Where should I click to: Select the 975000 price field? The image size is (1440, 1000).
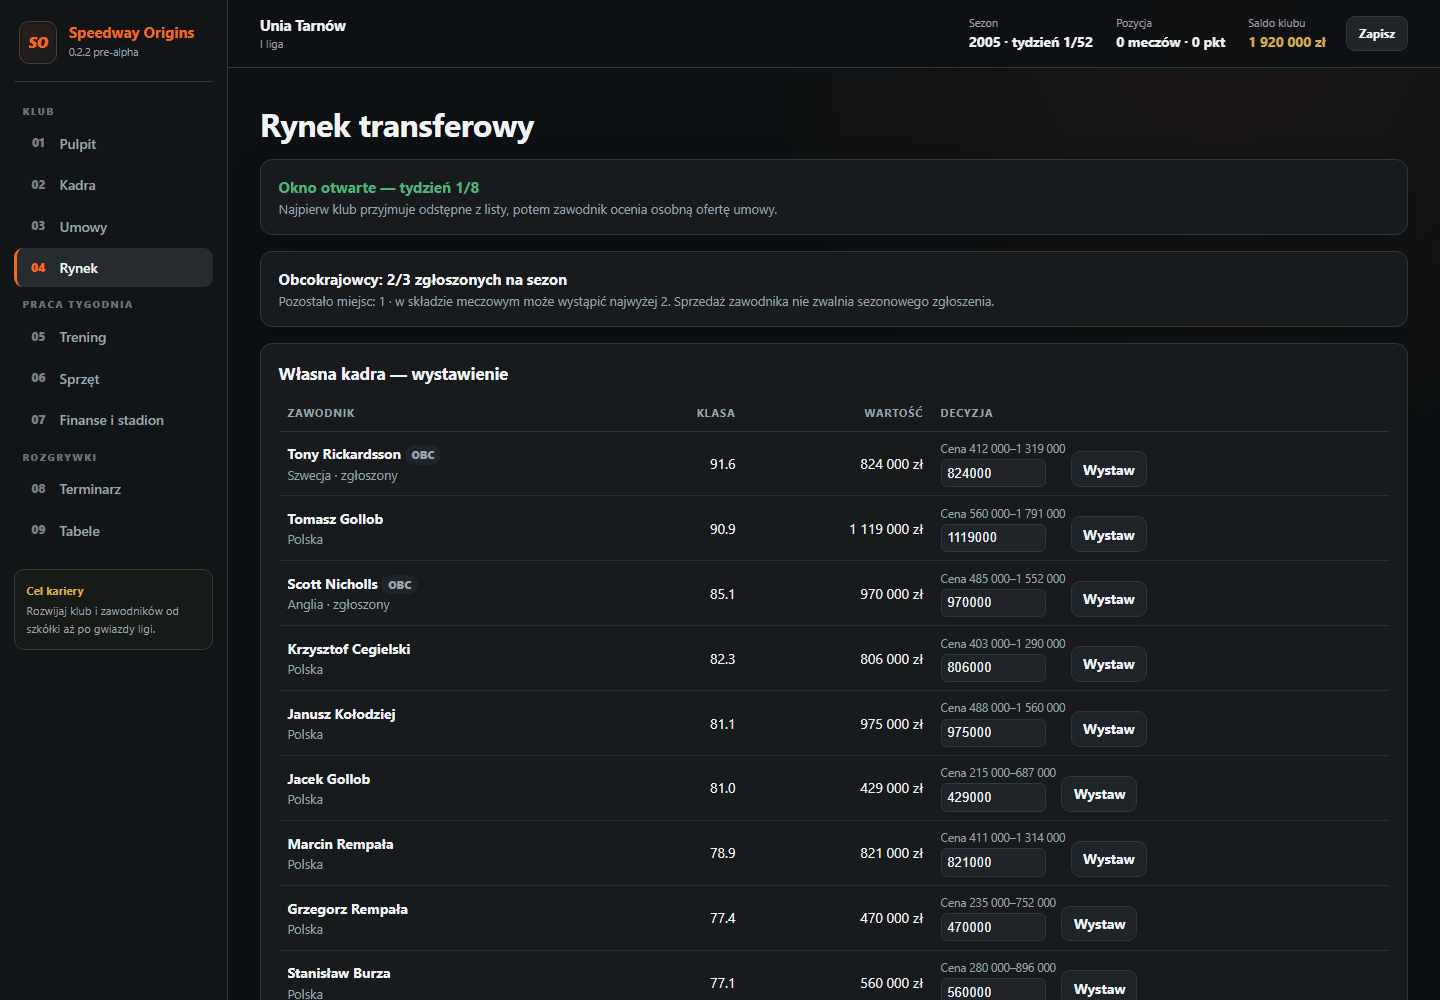click(993, 732)
